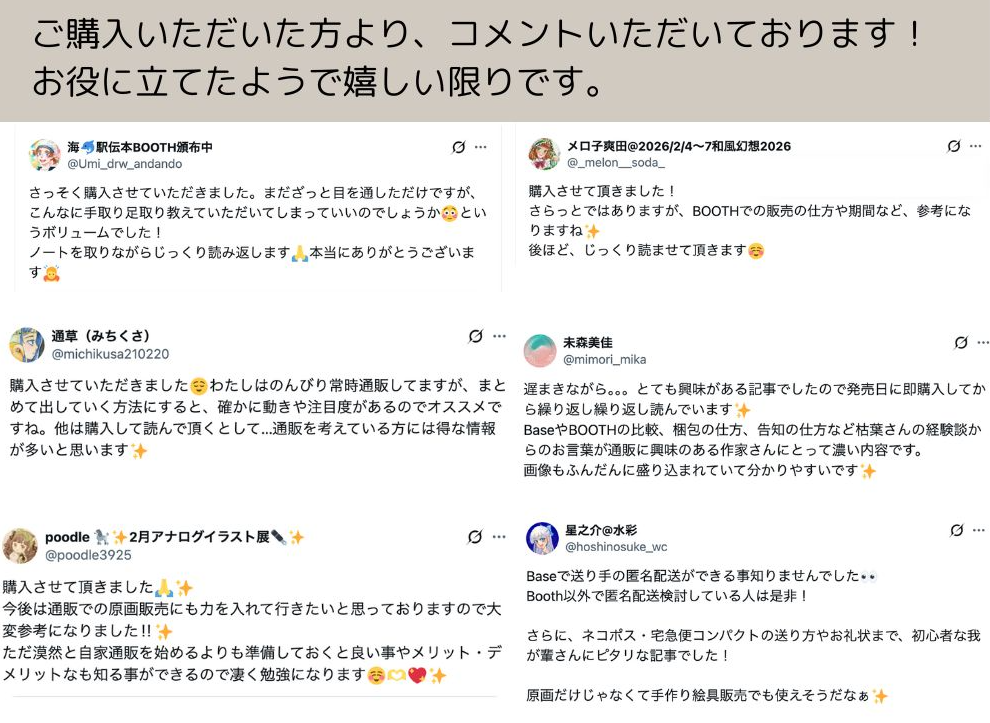Image resolution: width=990 pixels, height=723 pixels.
Task: Click the Grok icon on 未森美佳's tweet
Action: click(x=961, y=343)
